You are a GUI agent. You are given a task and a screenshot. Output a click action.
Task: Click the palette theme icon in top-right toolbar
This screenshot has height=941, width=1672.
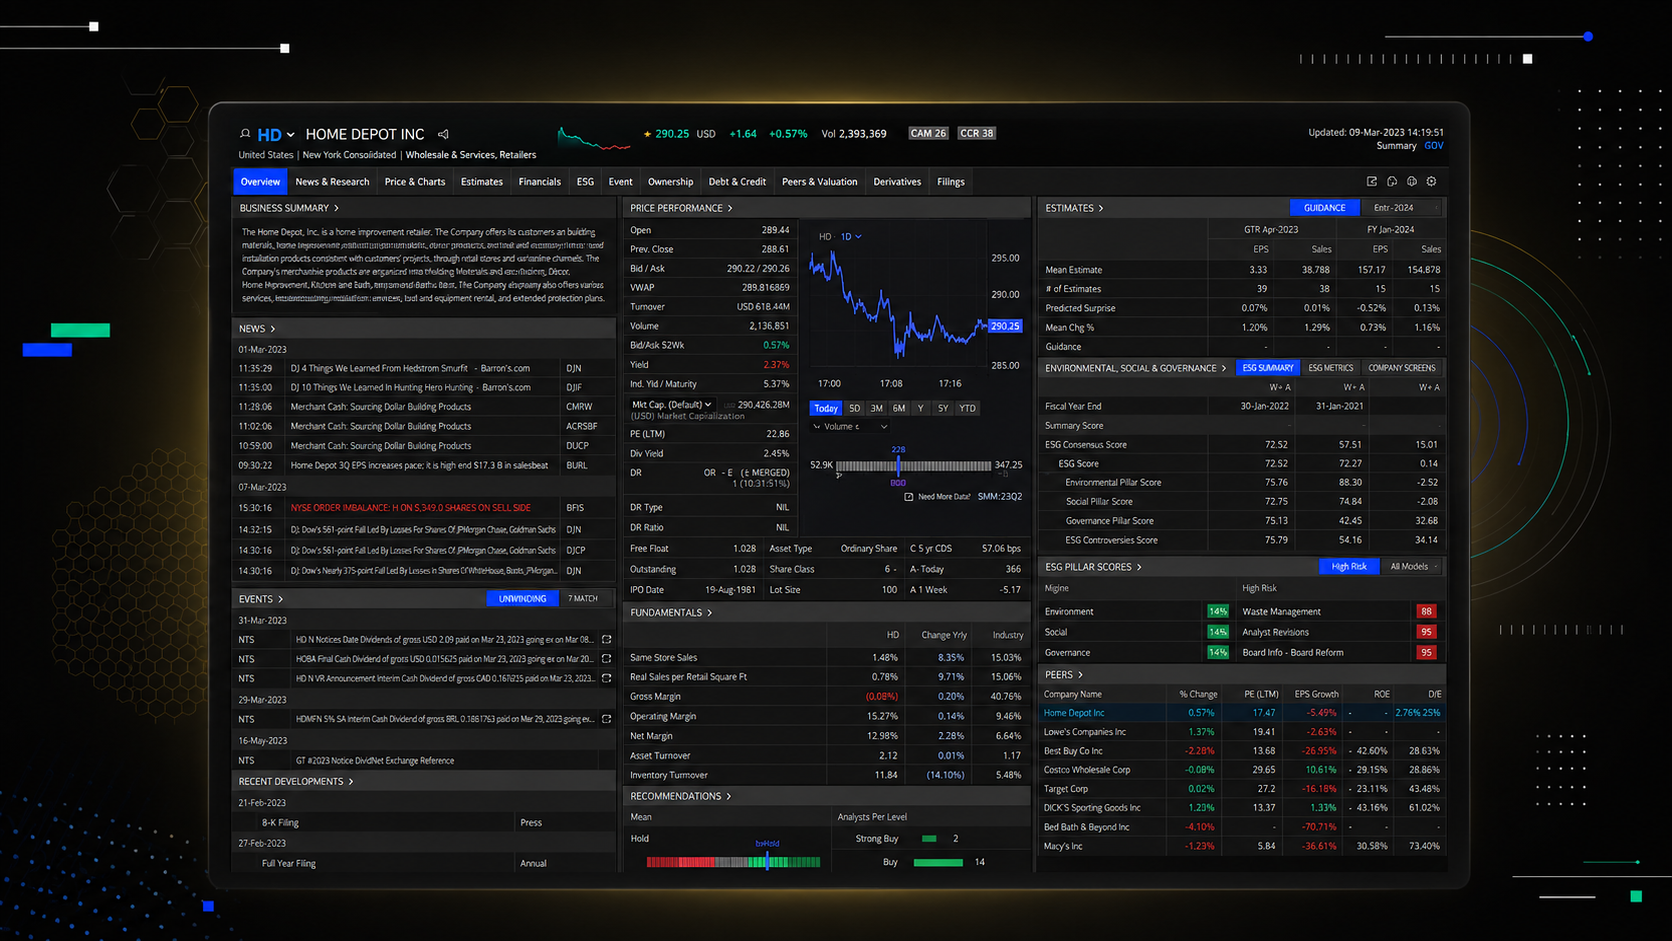tap(1392, 181)
